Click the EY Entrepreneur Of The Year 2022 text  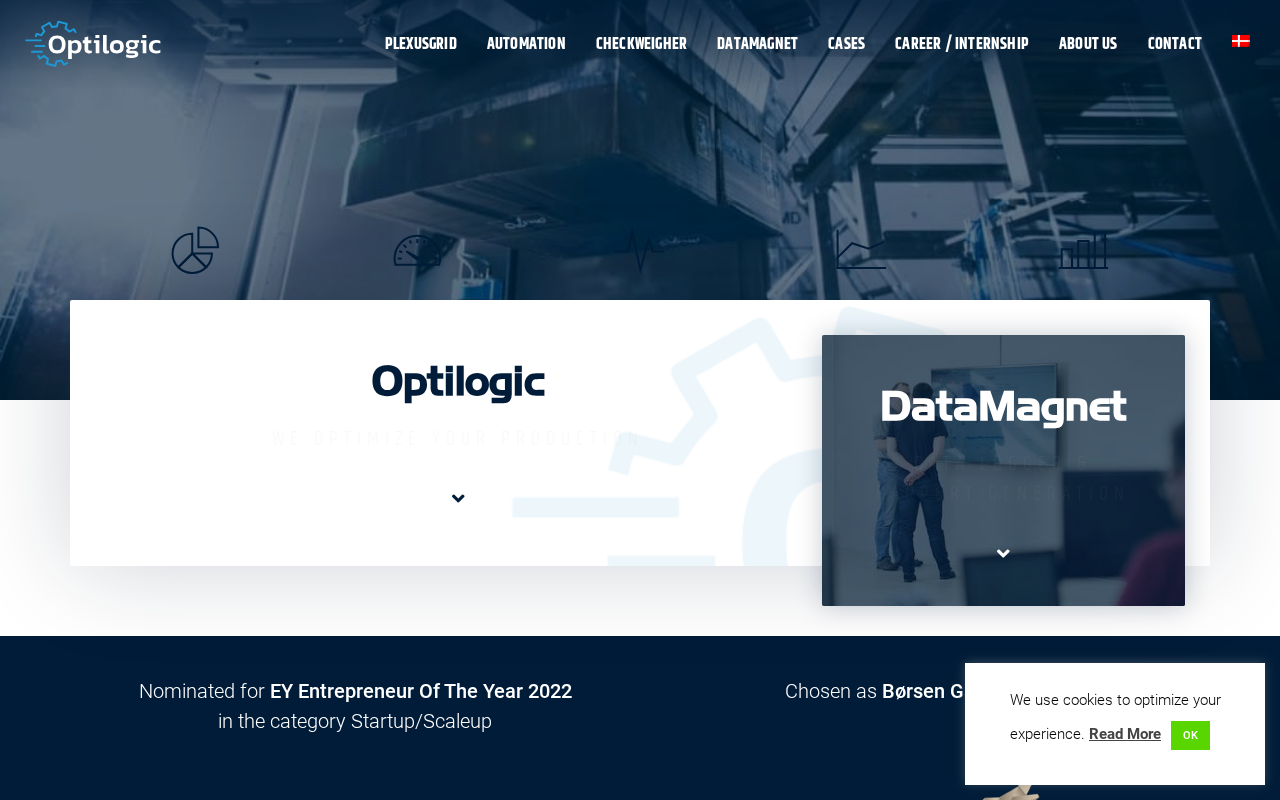(x=421, y=691)
